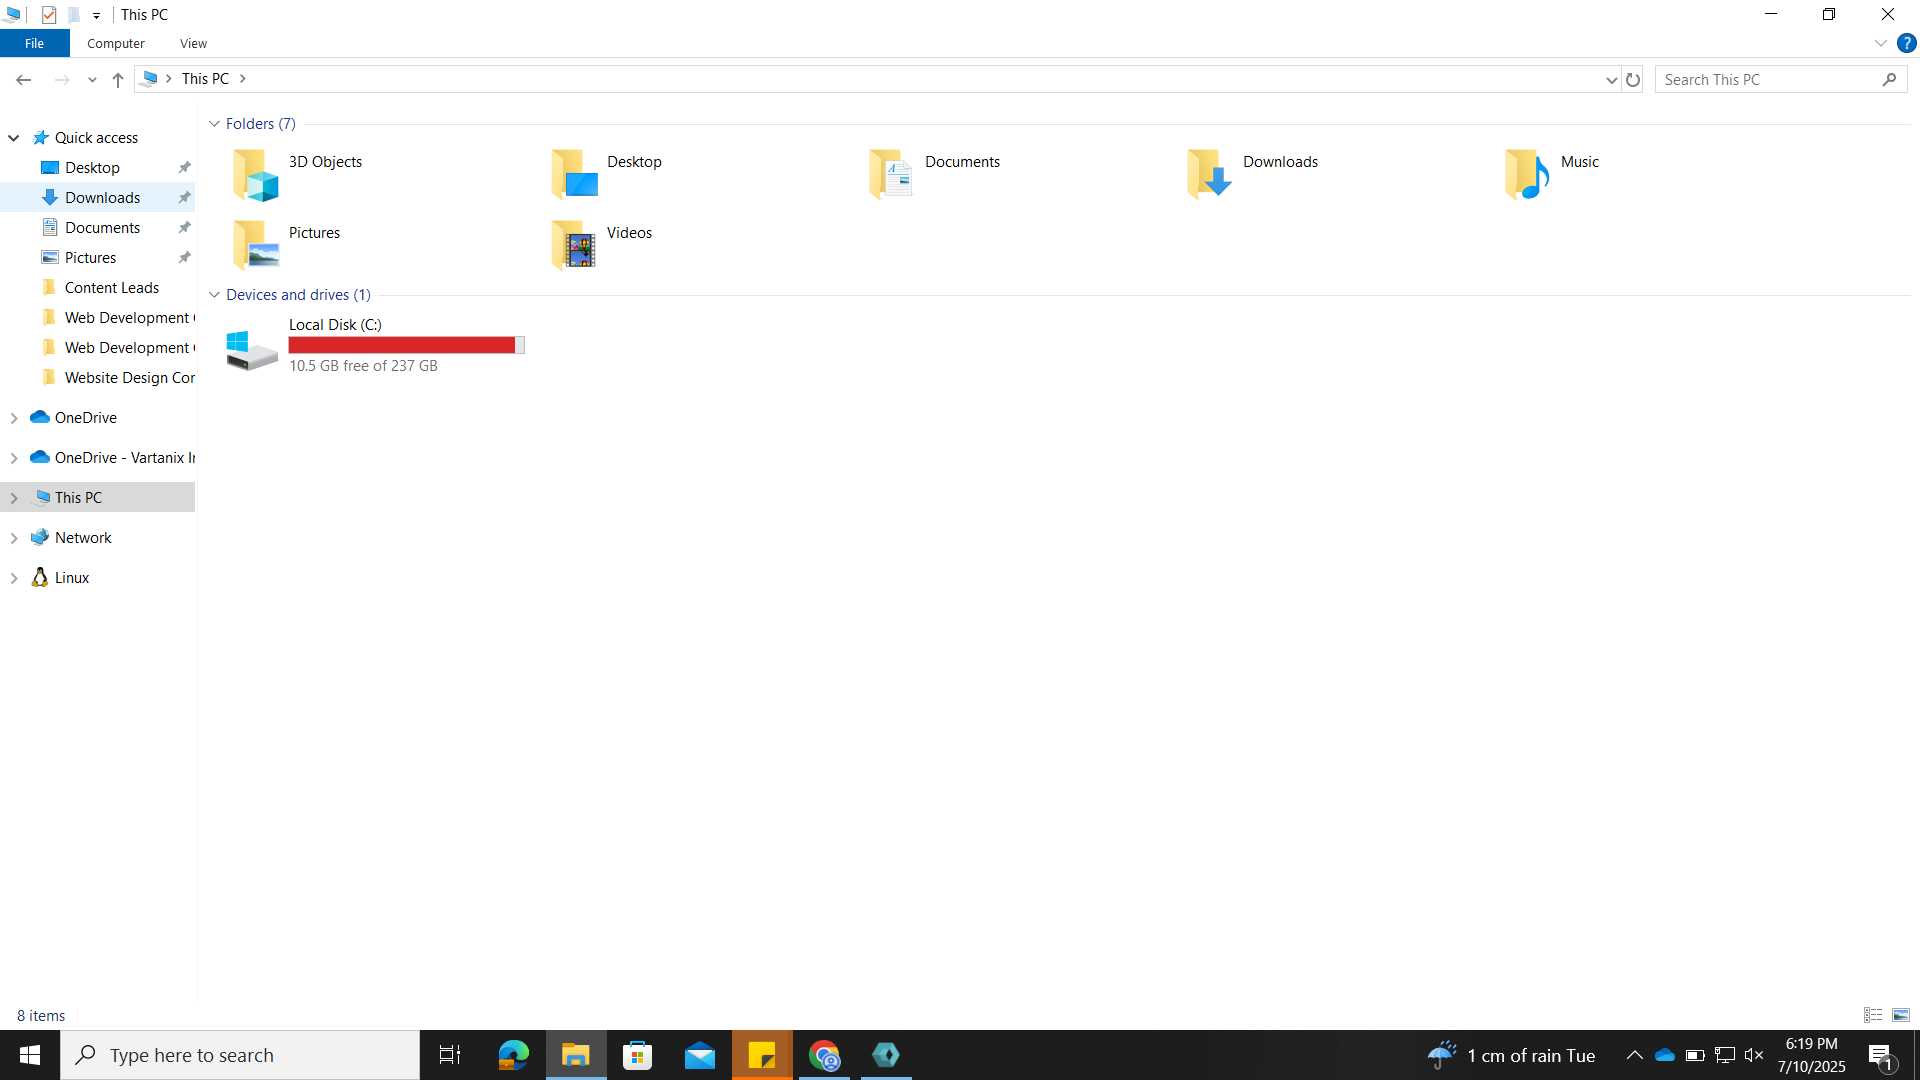Expand the This PC tree node
The height and width of the screenshot is (1080, 1920).
(14, 498)
